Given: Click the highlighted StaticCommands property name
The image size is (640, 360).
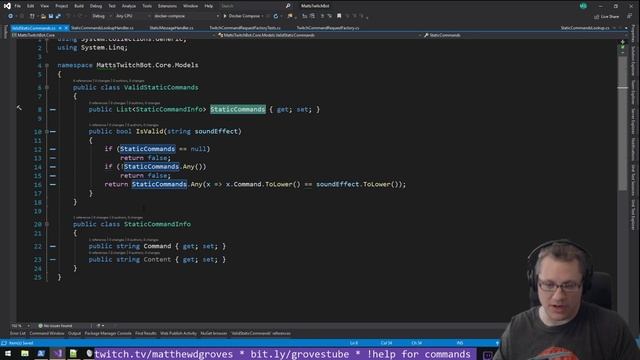Looking at the screenshot, I should pos(238,109).
